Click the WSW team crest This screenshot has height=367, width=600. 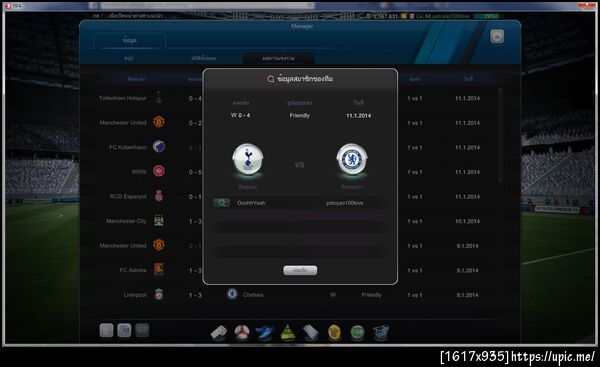(159, 171)
